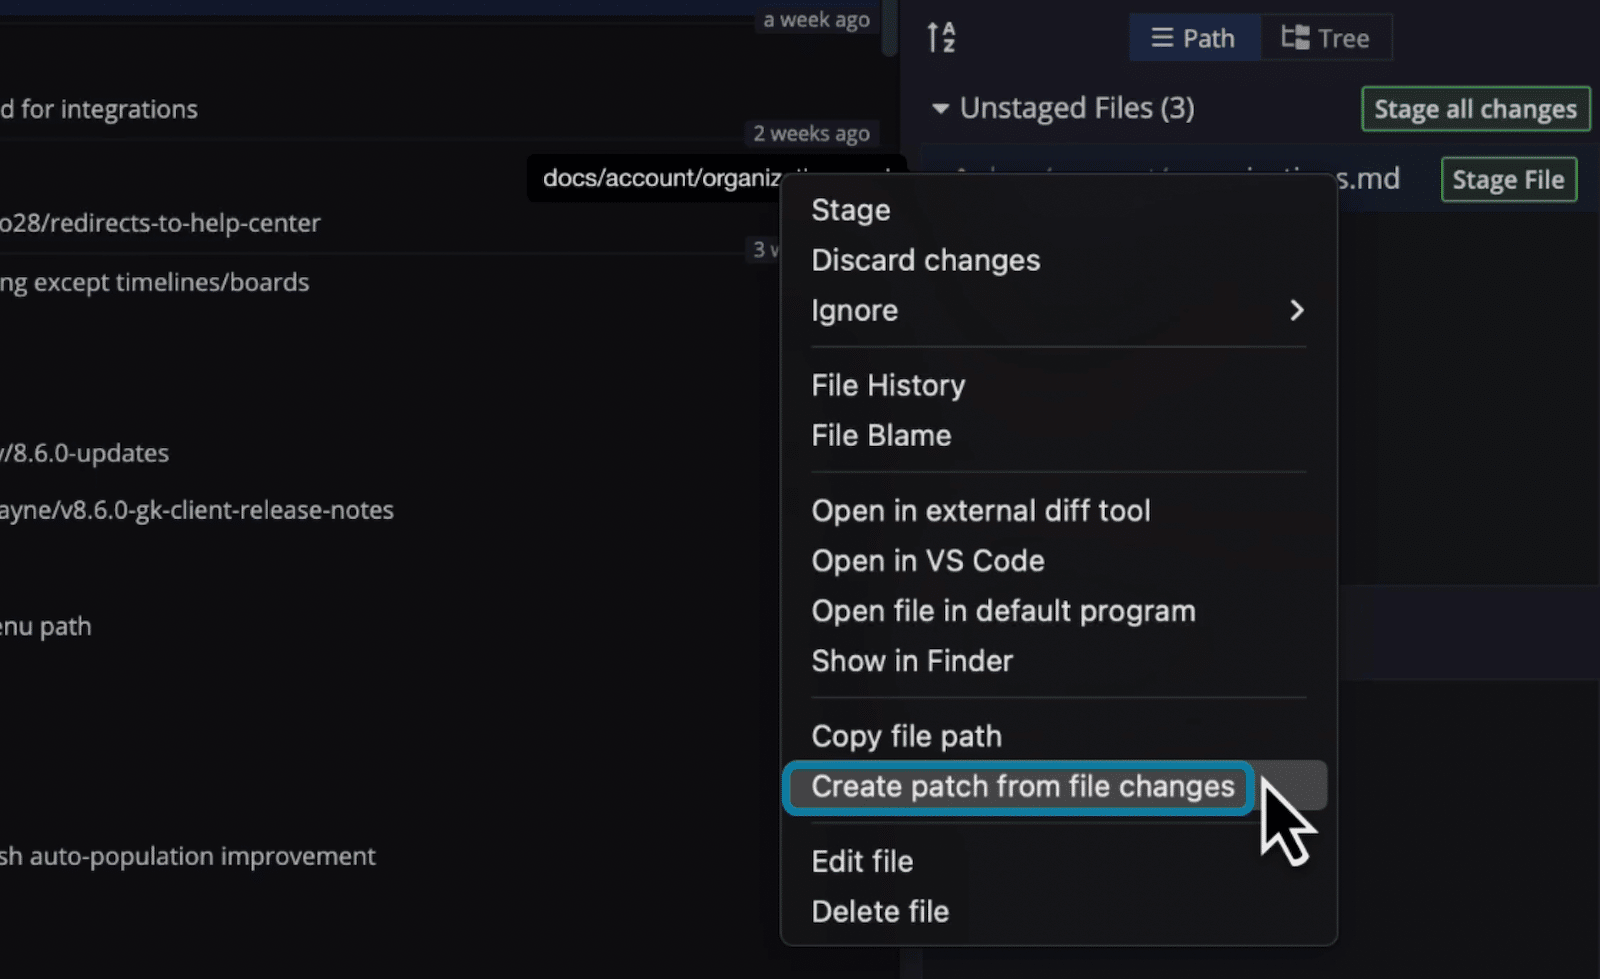
Task: Choose Create patch from file changes
Action: click(1022, 787)
